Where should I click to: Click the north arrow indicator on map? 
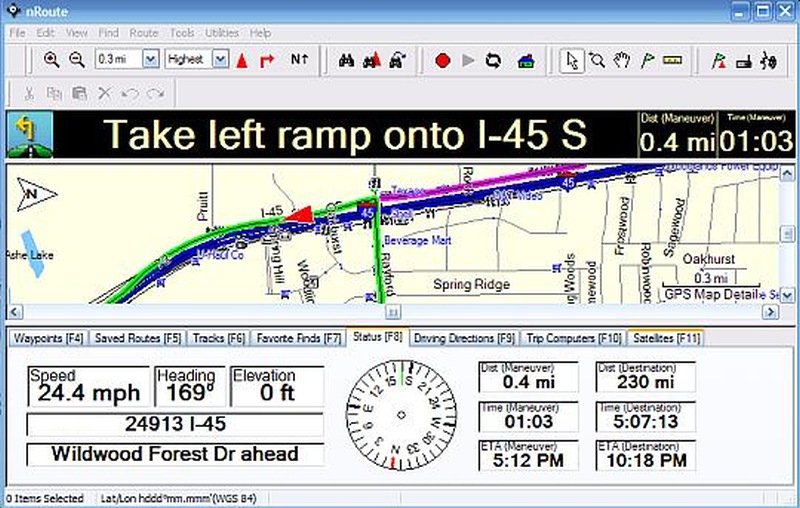pos(36,194)
